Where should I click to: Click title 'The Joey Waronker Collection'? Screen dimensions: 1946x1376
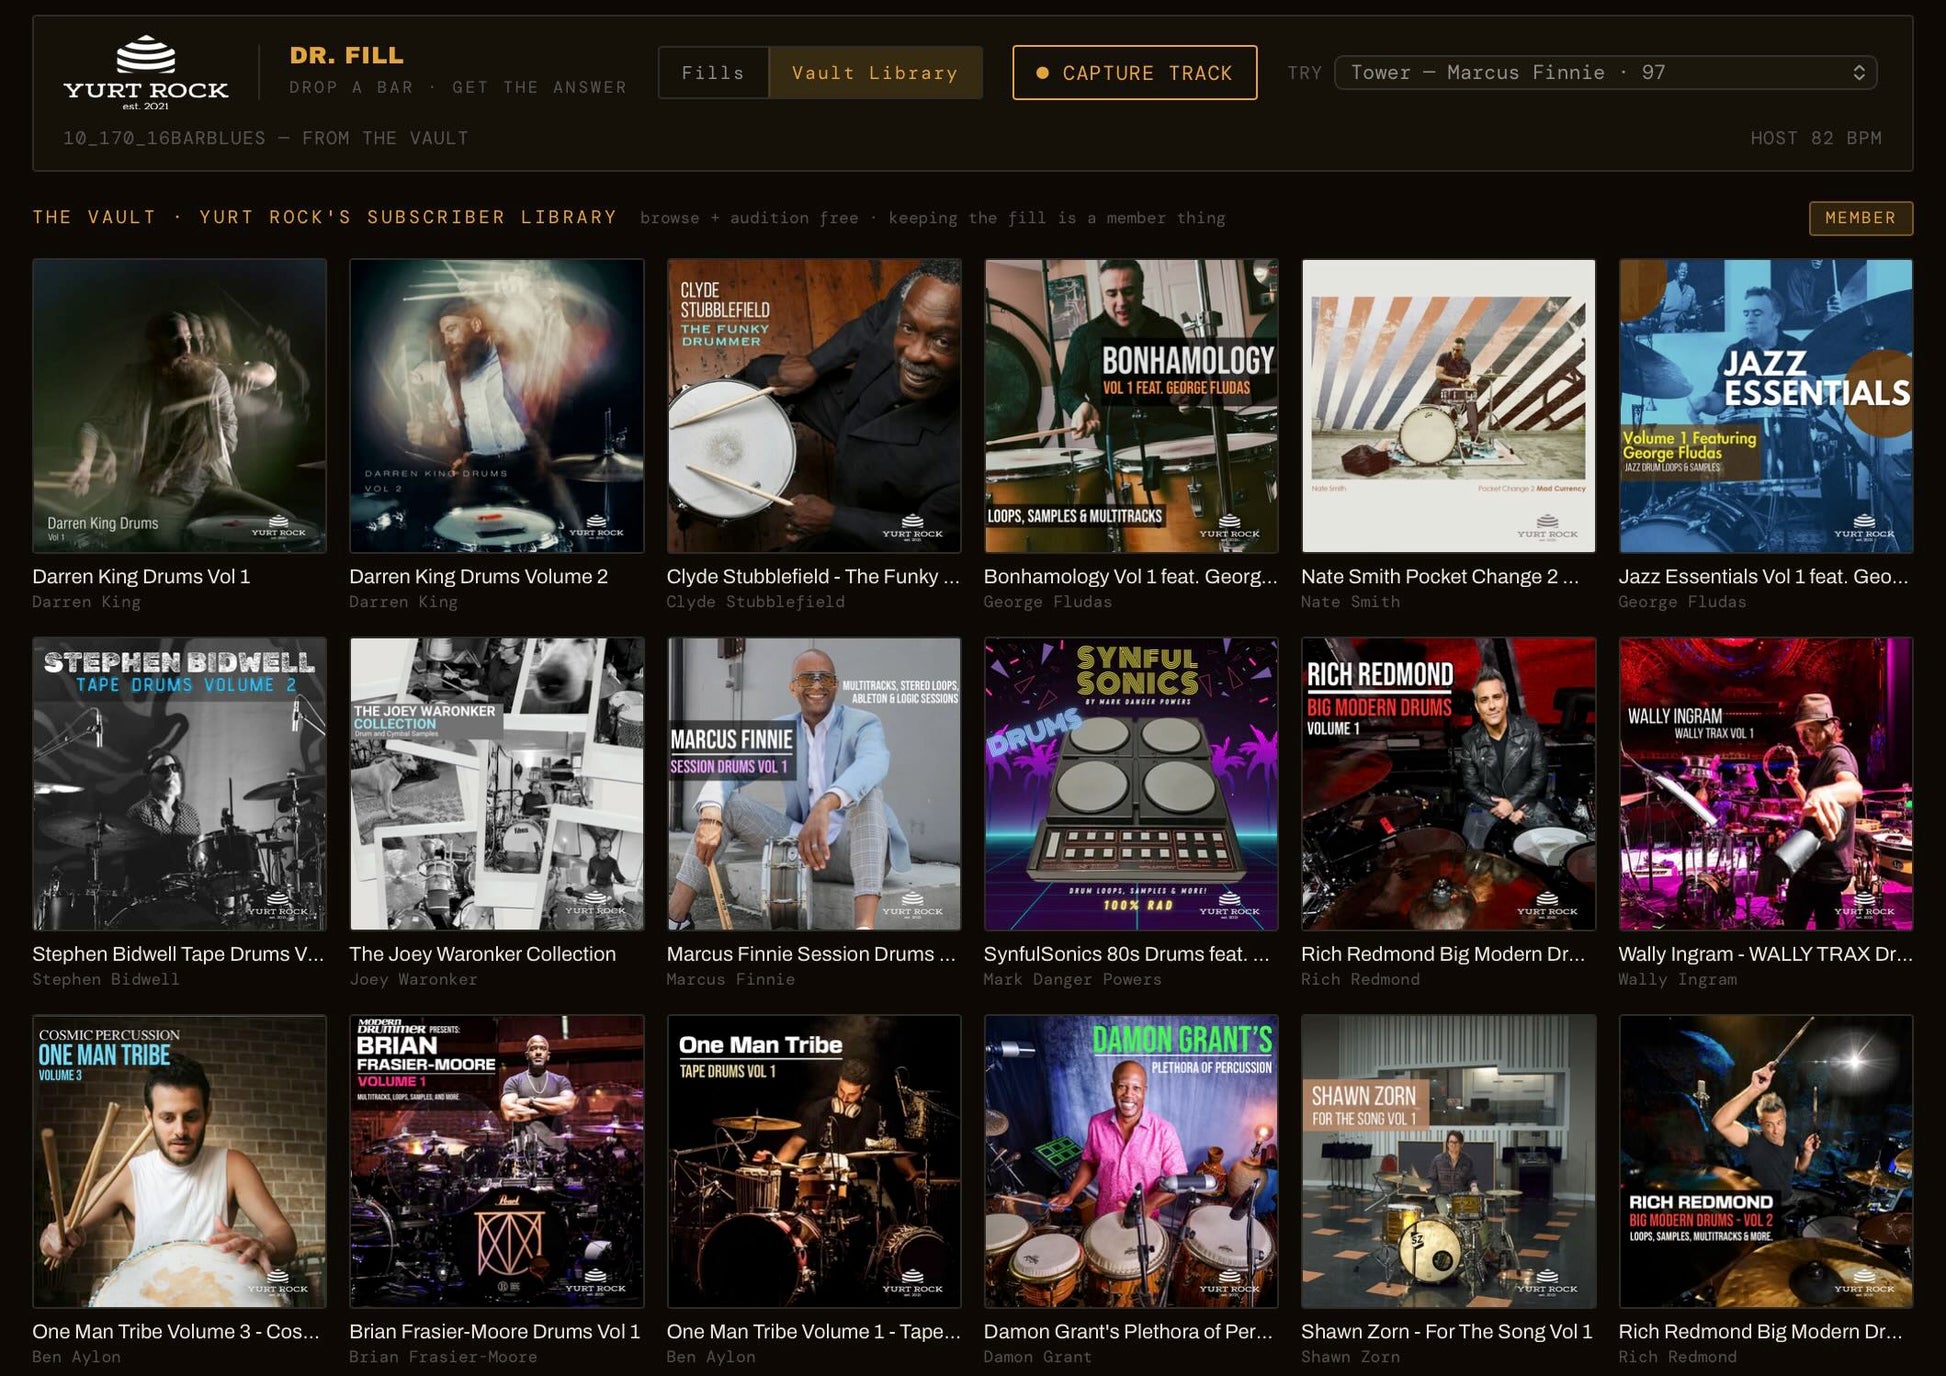482,954
